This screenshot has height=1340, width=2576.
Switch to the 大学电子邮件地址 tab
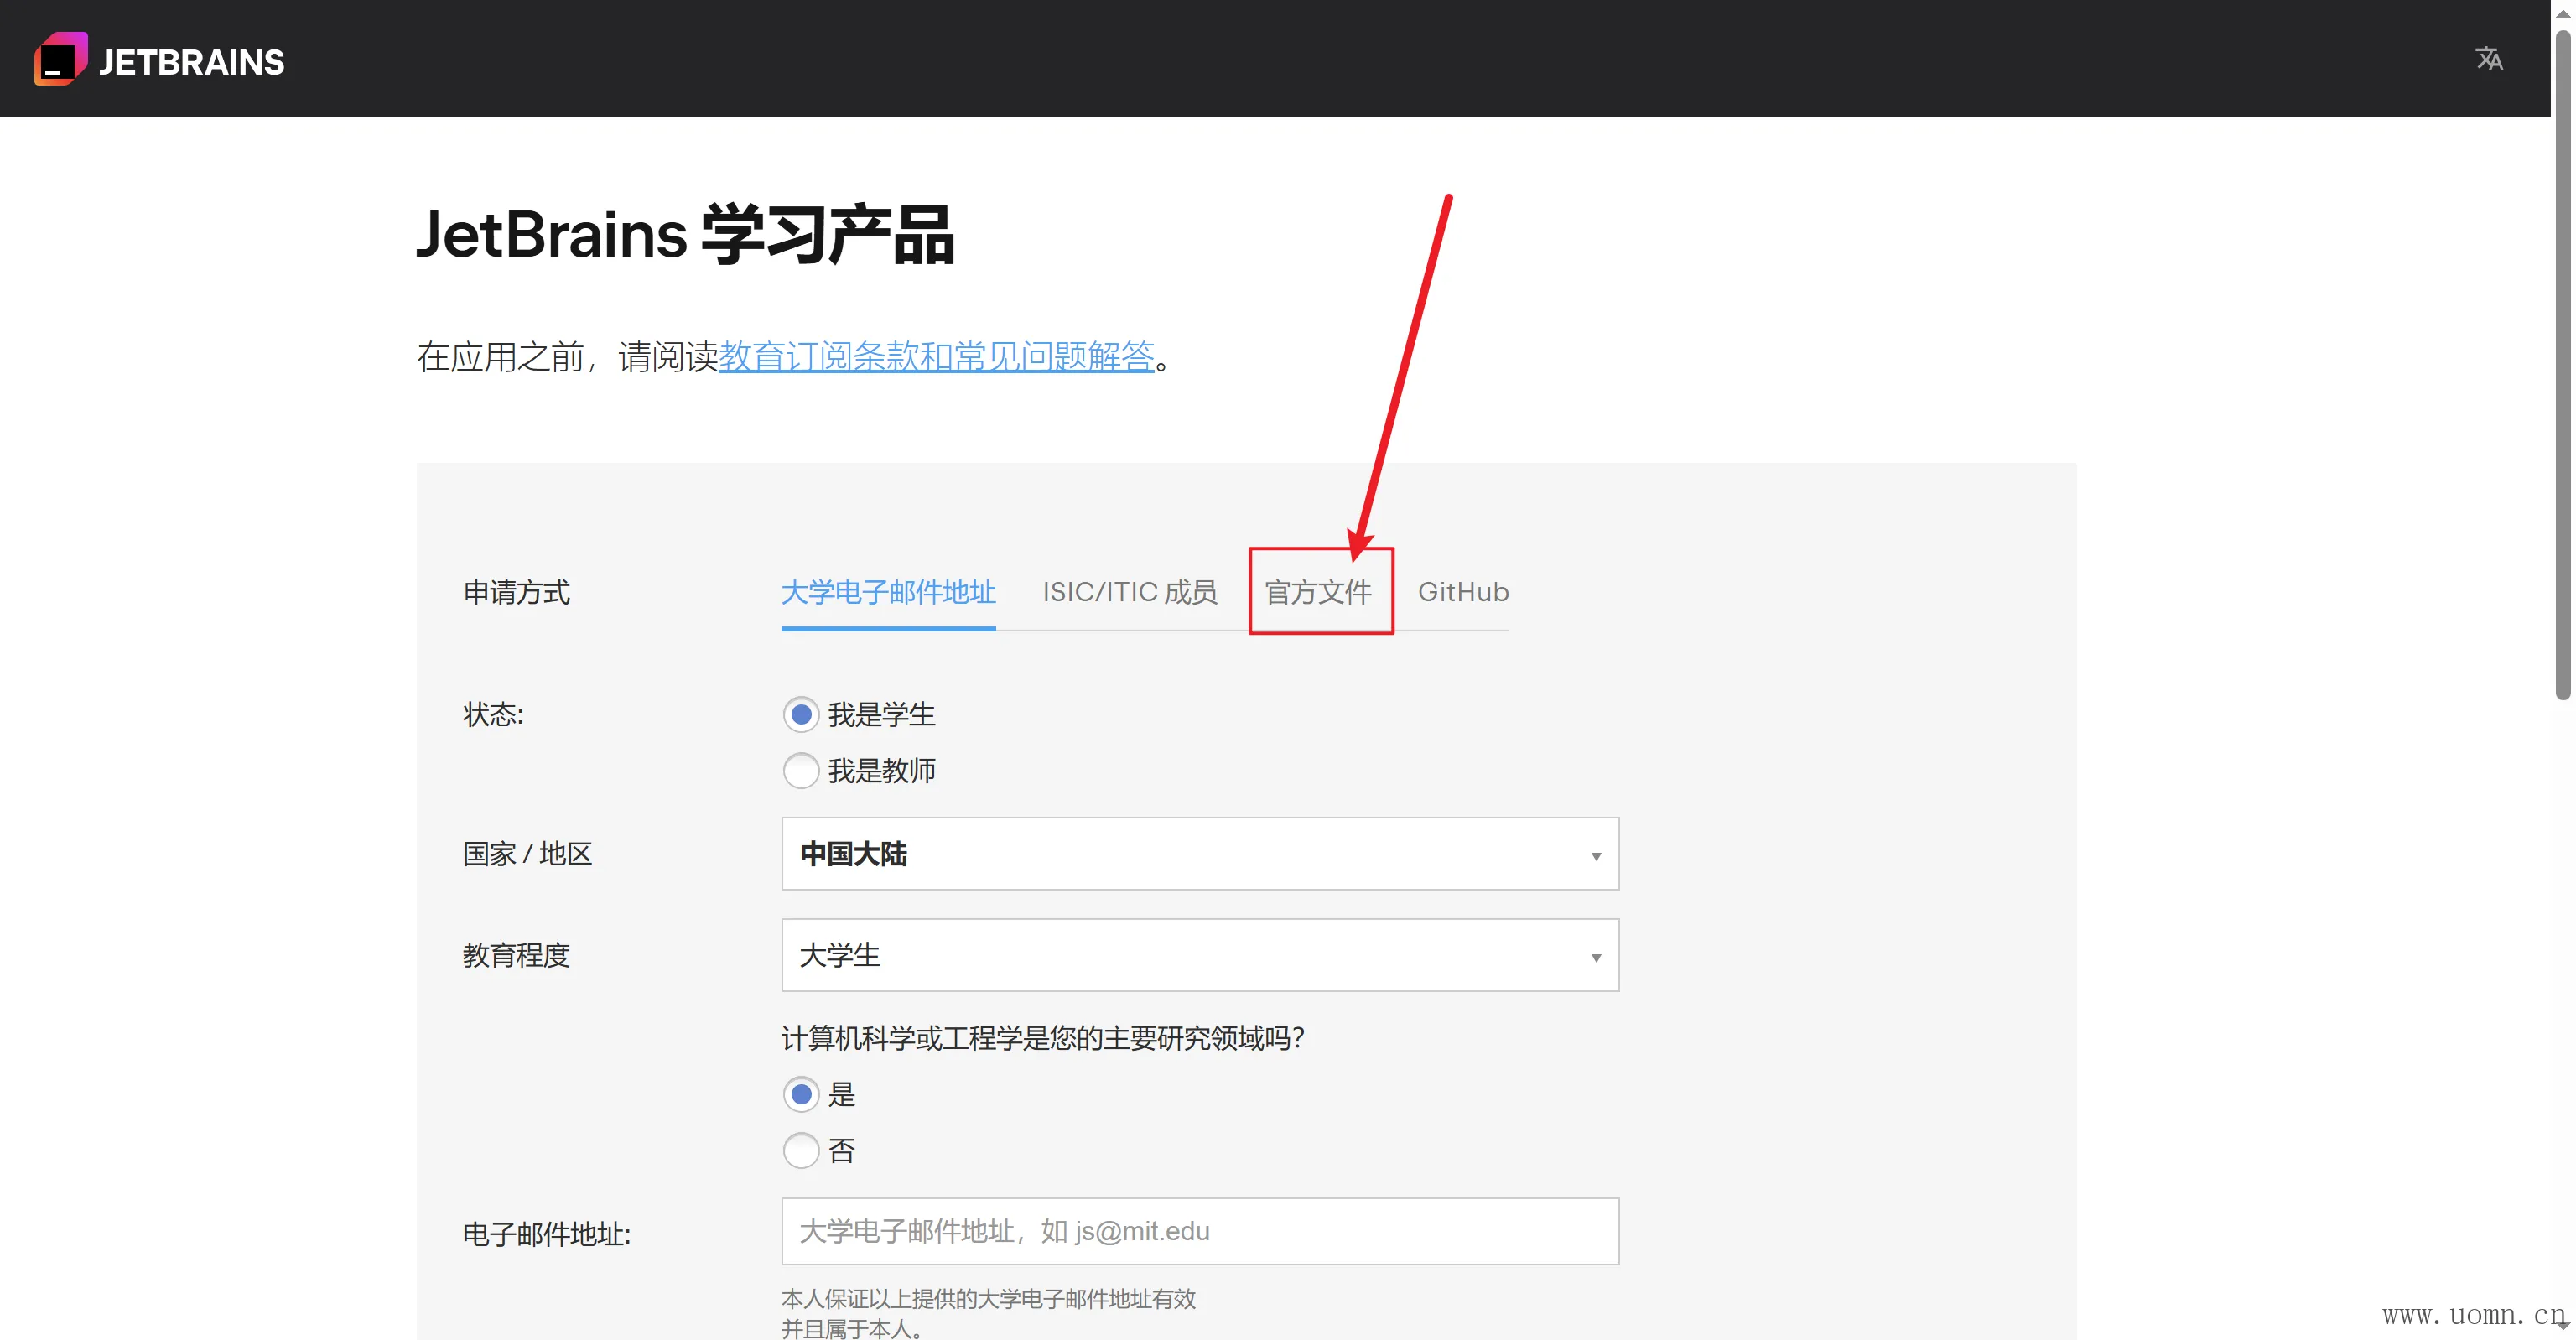(x=887, y=592)
